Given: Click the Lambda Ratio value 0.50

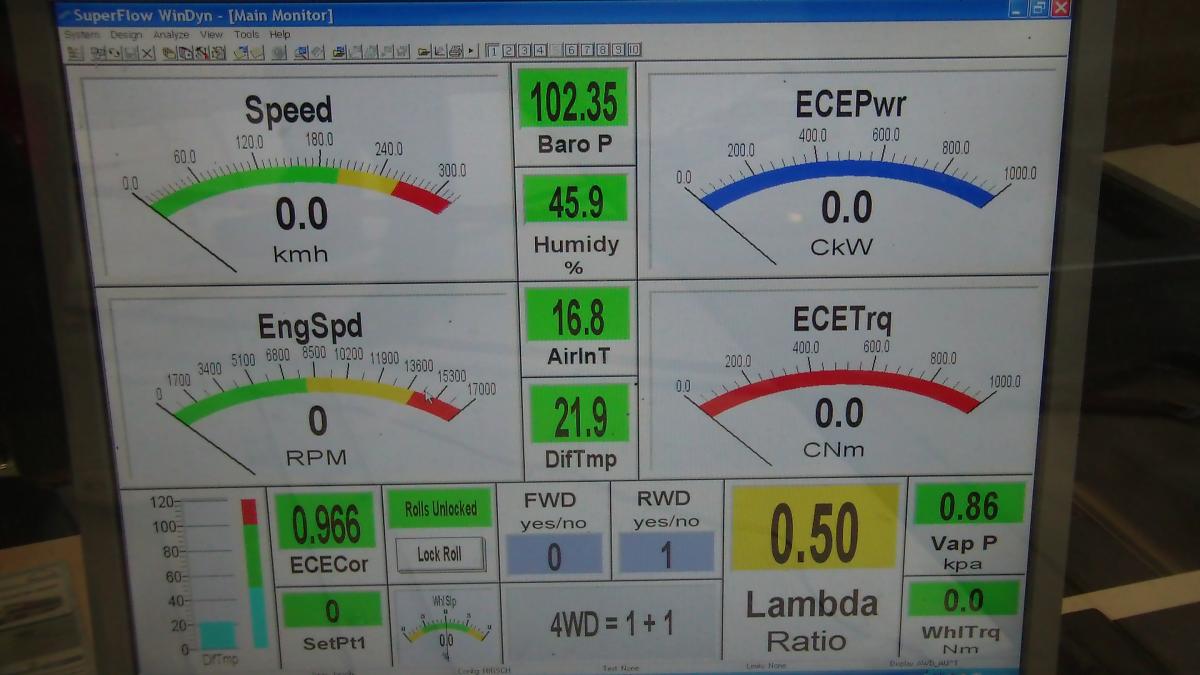Looking at the screenshot, I should (x=814, y=530).
